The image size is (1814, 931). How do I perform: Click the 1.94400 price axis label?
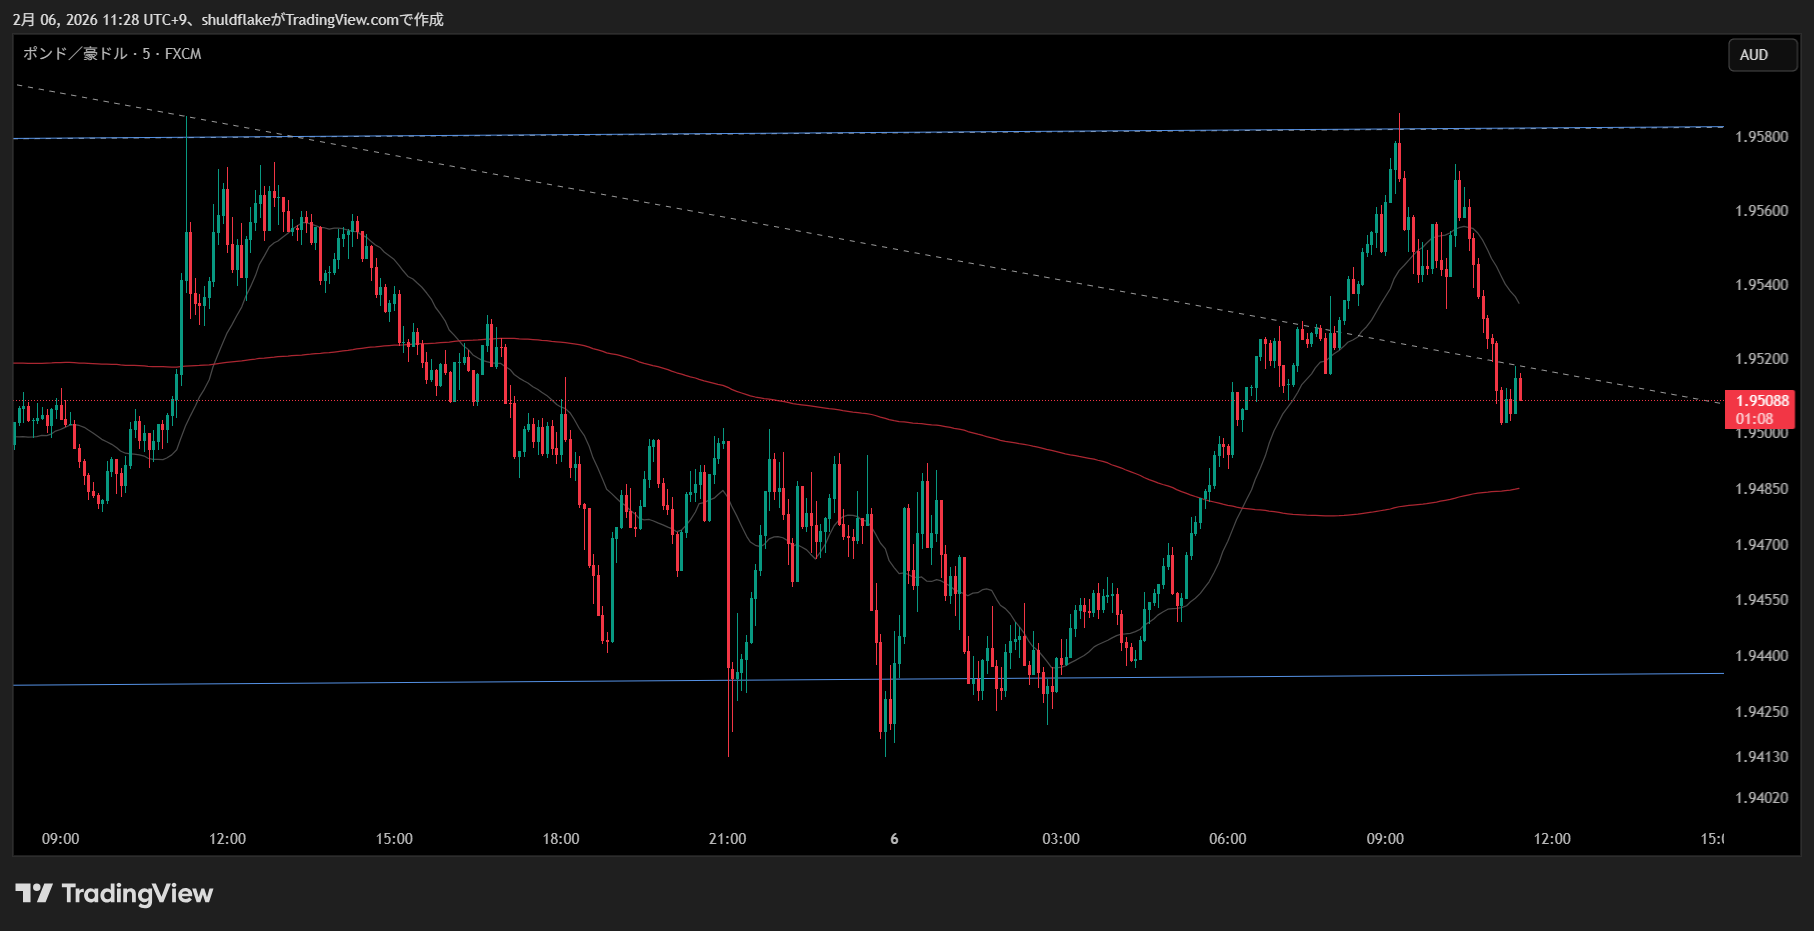[1761, 656]
